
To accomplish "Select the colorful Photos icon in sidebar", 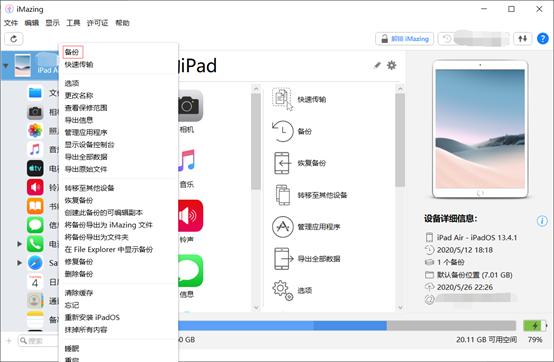I will (x=35, y=131).
